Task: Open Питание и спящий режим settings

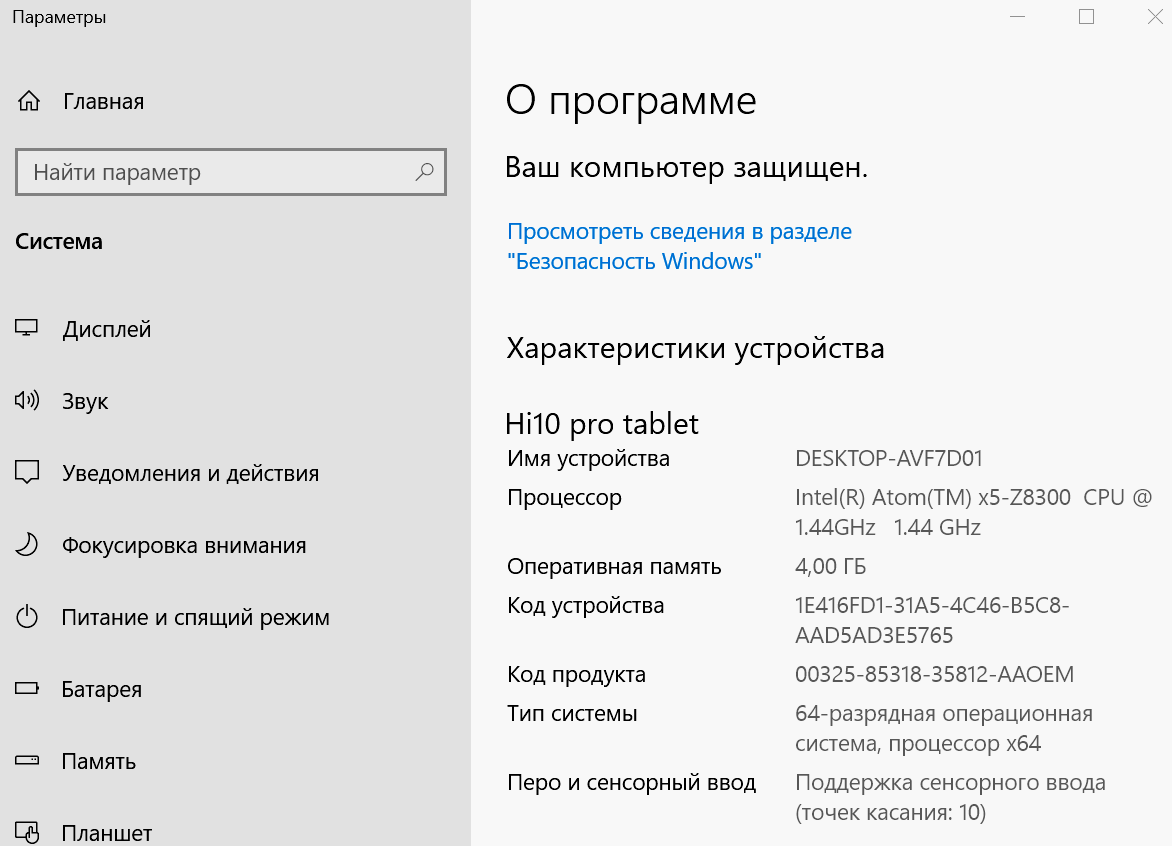Action: point(195,617)
